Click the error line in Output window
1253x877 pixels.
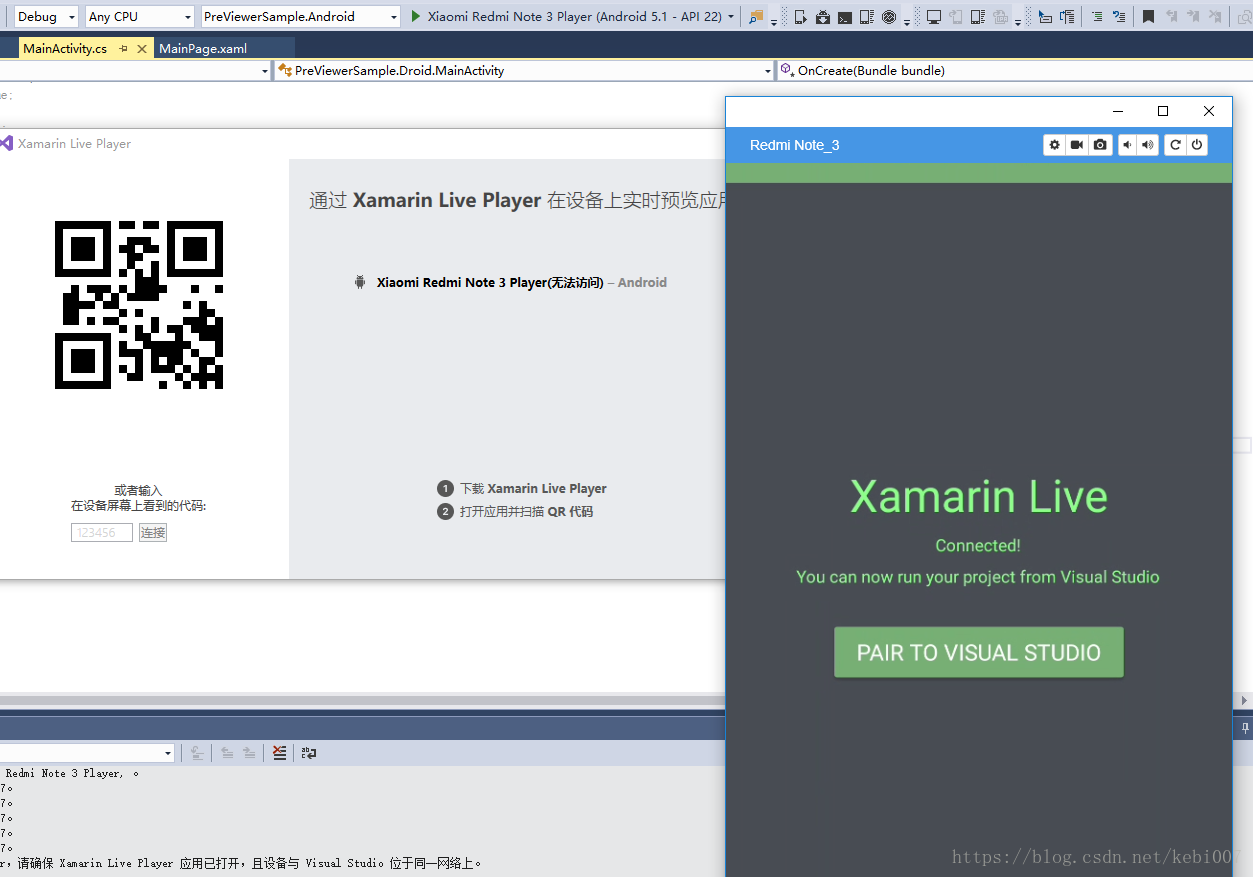[243, 863]
